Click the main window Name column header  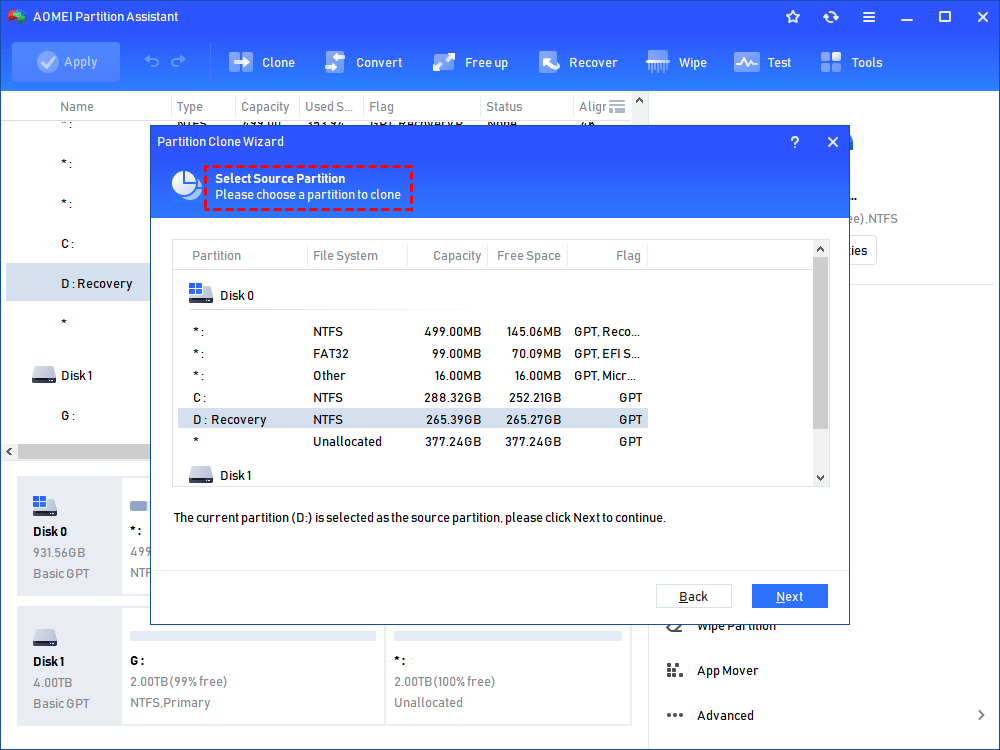[x=77, y=107]
